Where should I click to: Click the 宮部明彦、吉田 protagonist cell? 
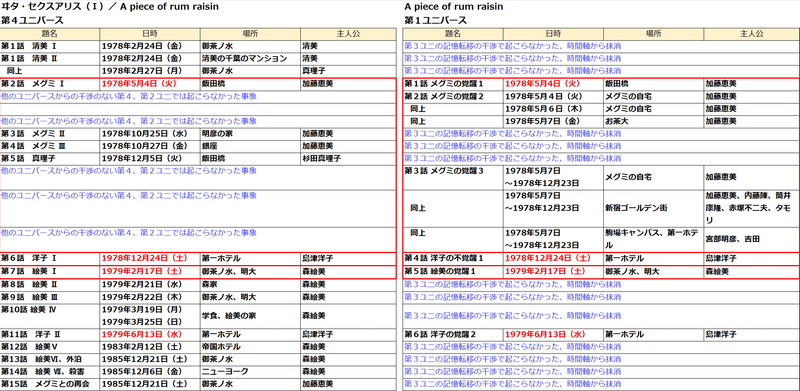click(751, 239)
